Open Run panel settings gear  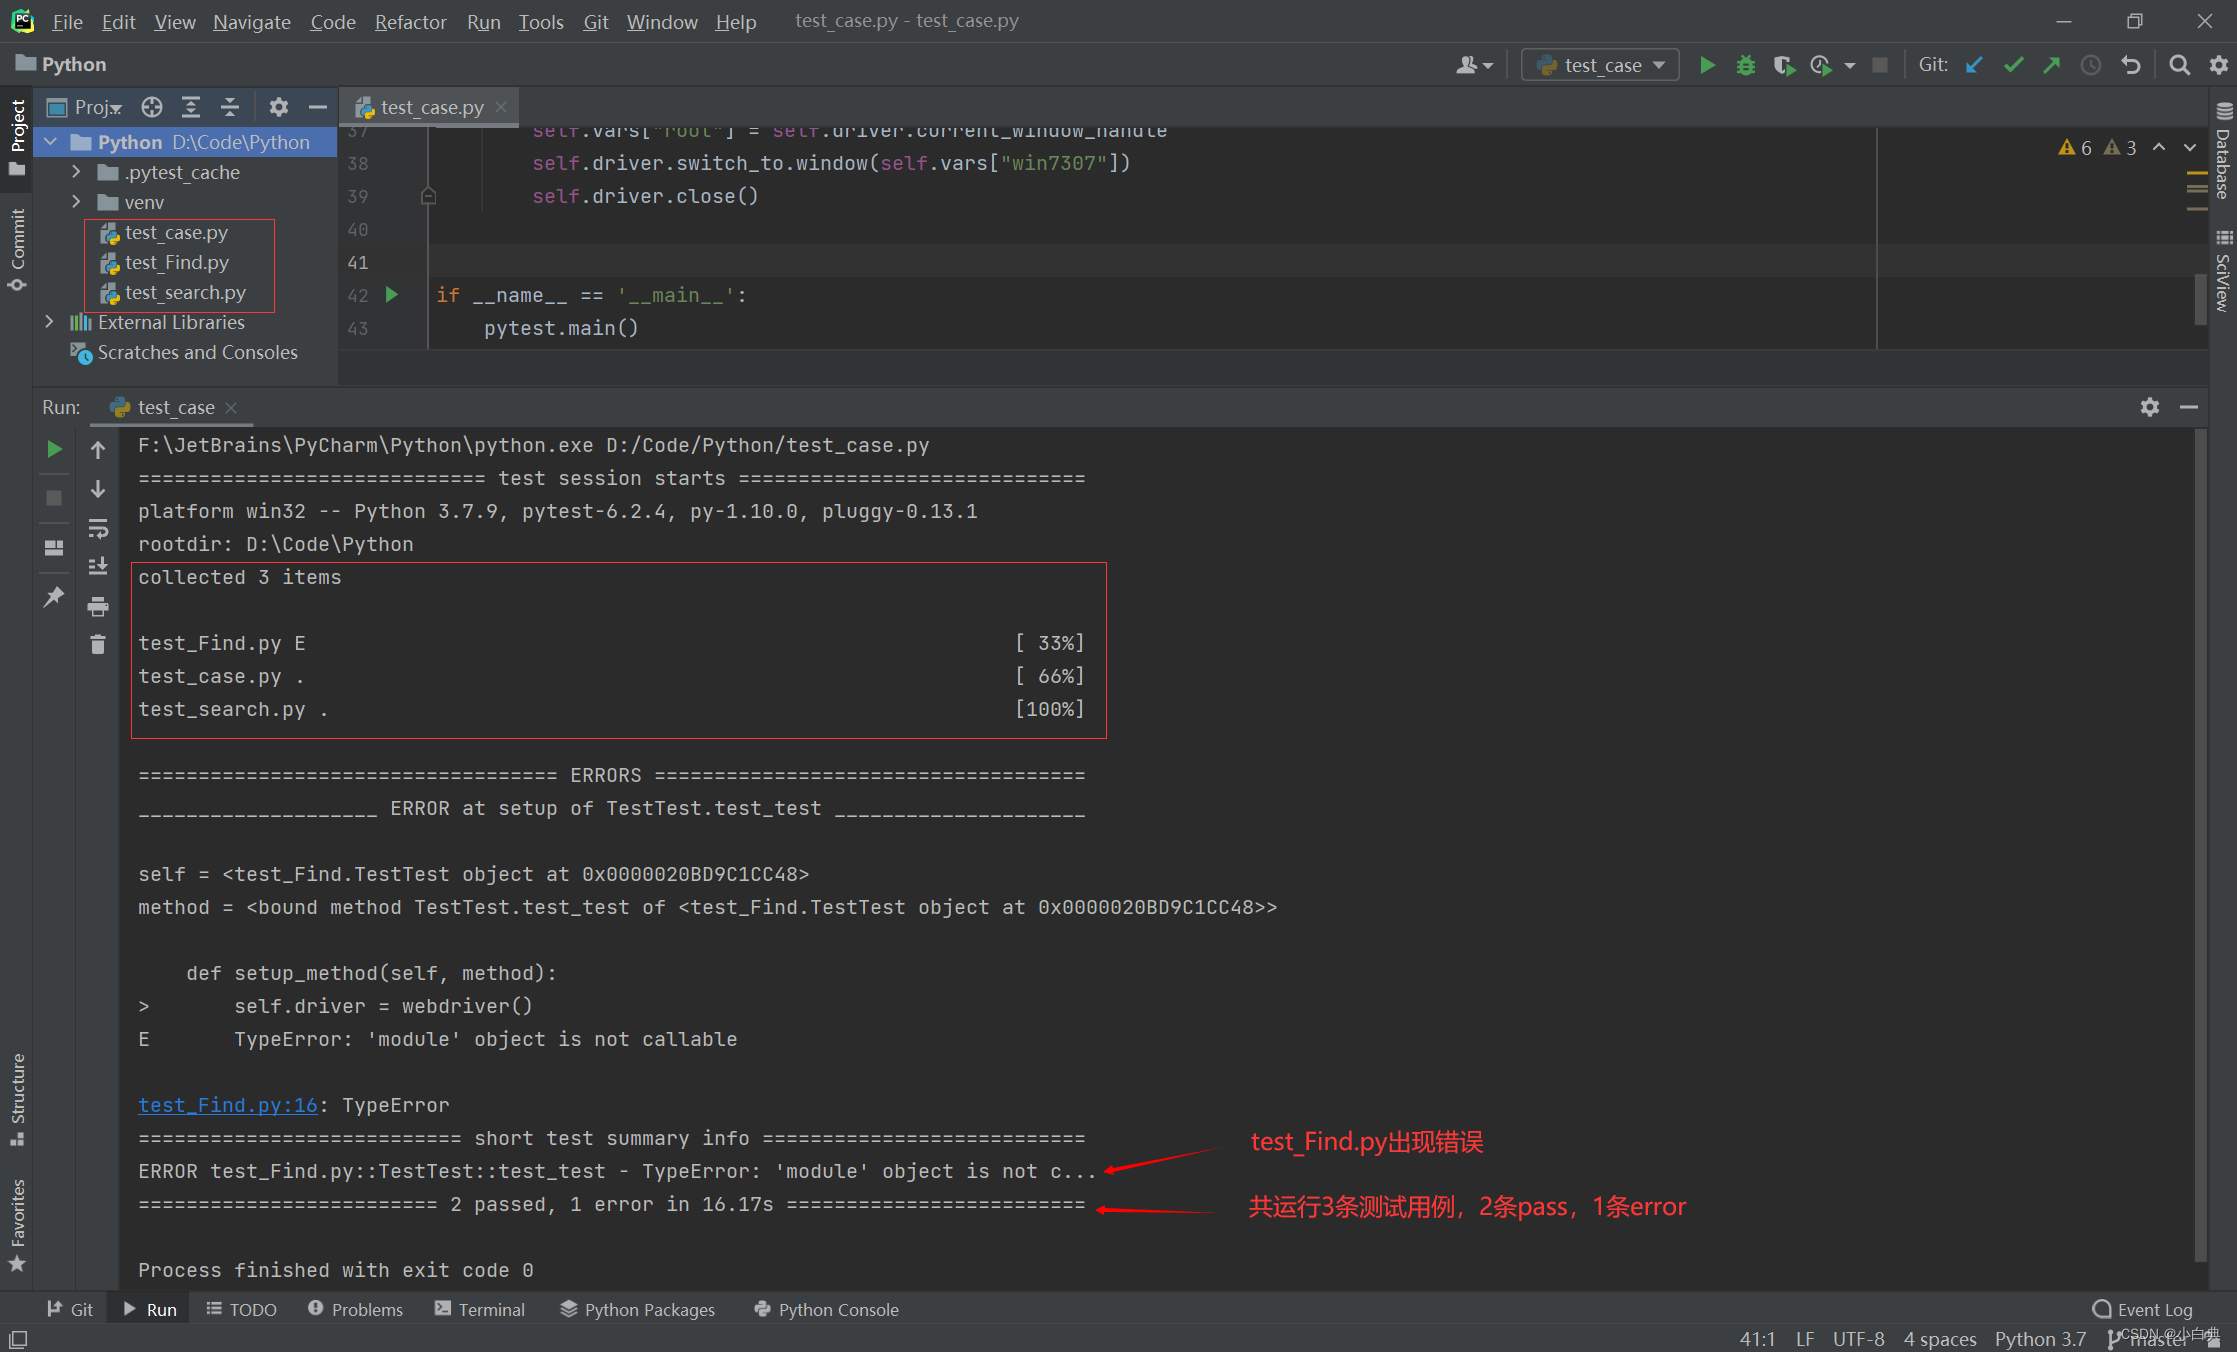pos(2150,407)
